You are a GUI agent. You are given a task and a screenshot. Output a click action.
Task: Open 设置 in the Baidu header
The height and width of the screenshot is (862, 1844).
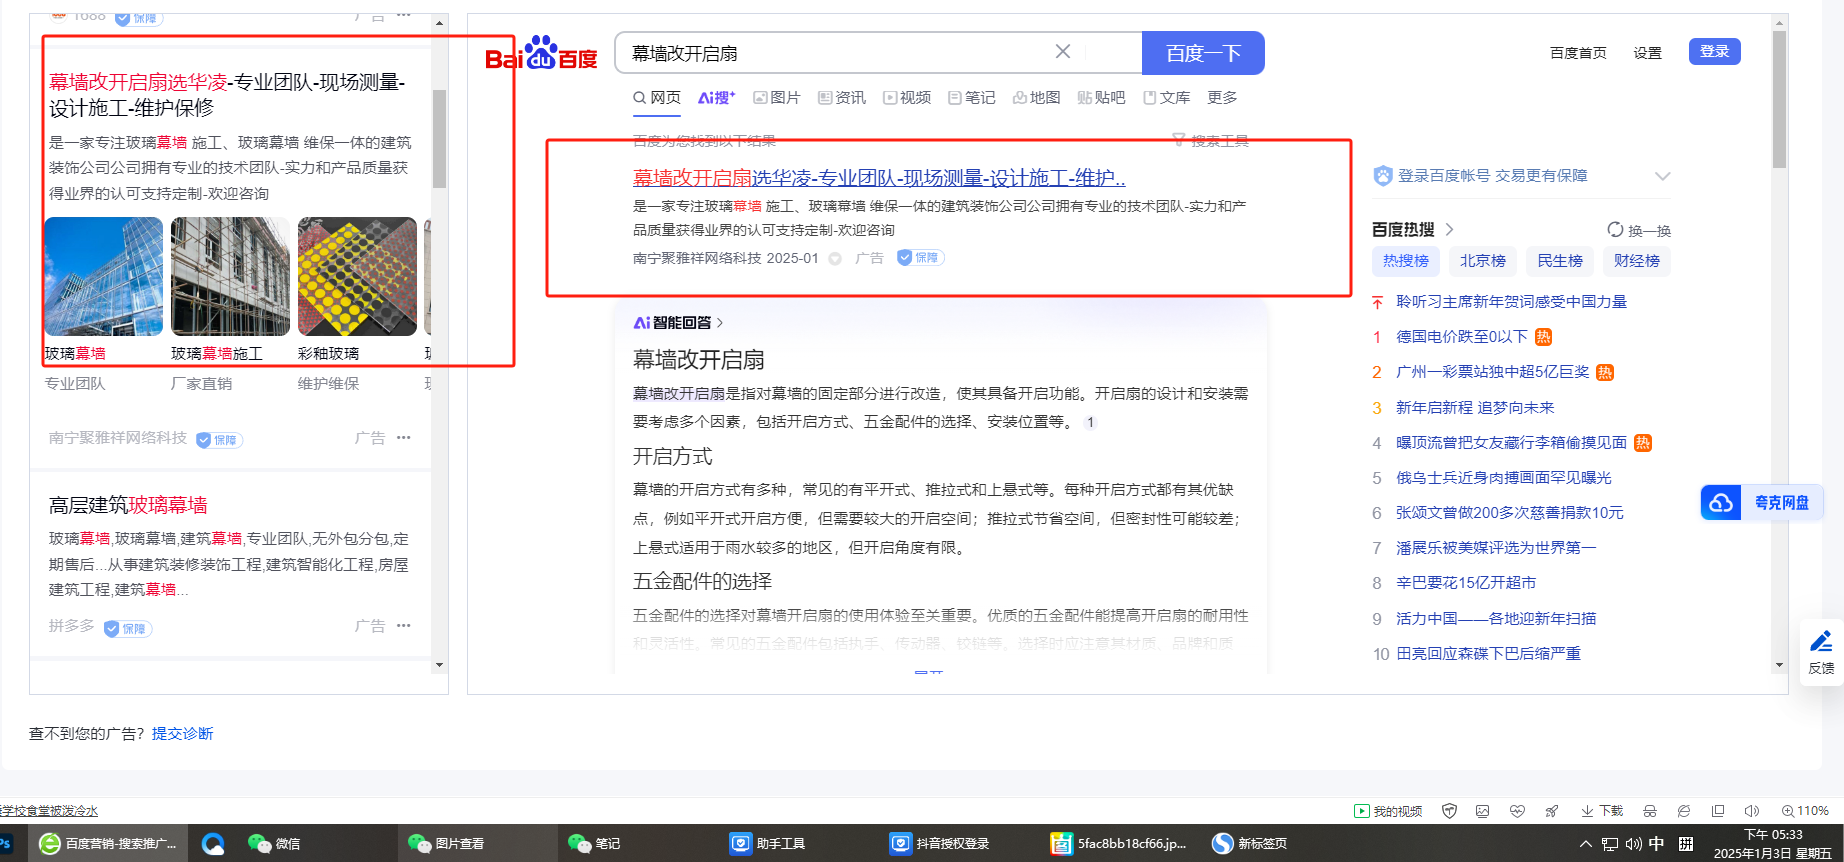[x=1647, y=53]
